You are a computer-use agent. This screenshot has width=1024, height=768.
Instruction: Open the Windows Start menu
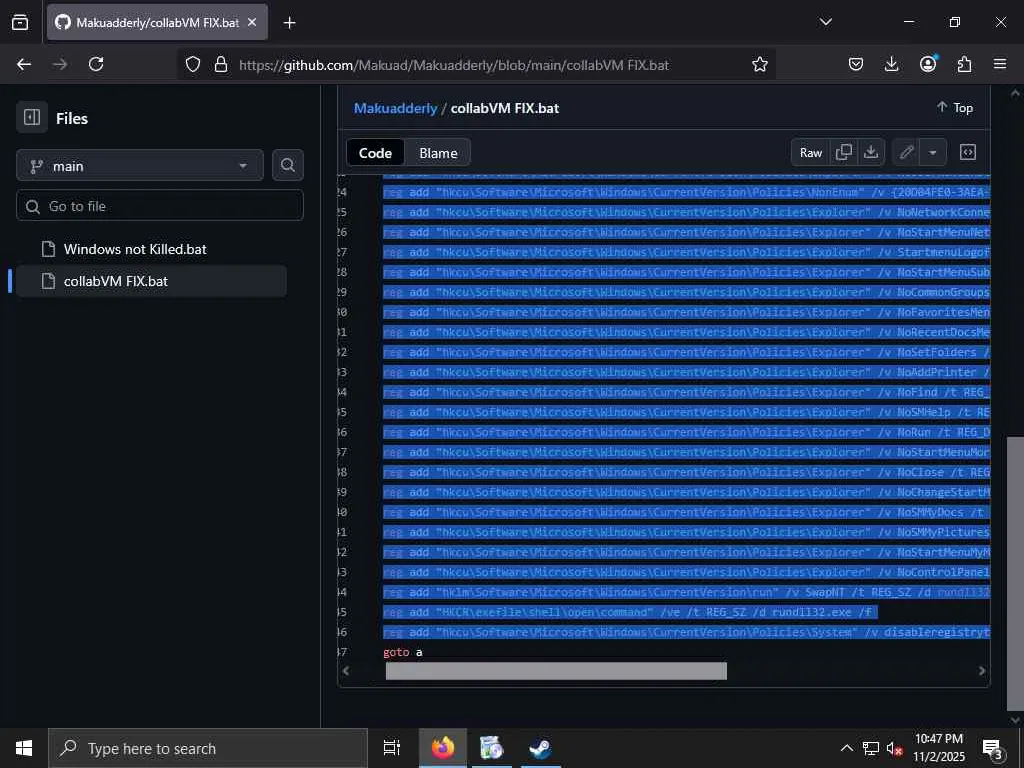point(24,748)
